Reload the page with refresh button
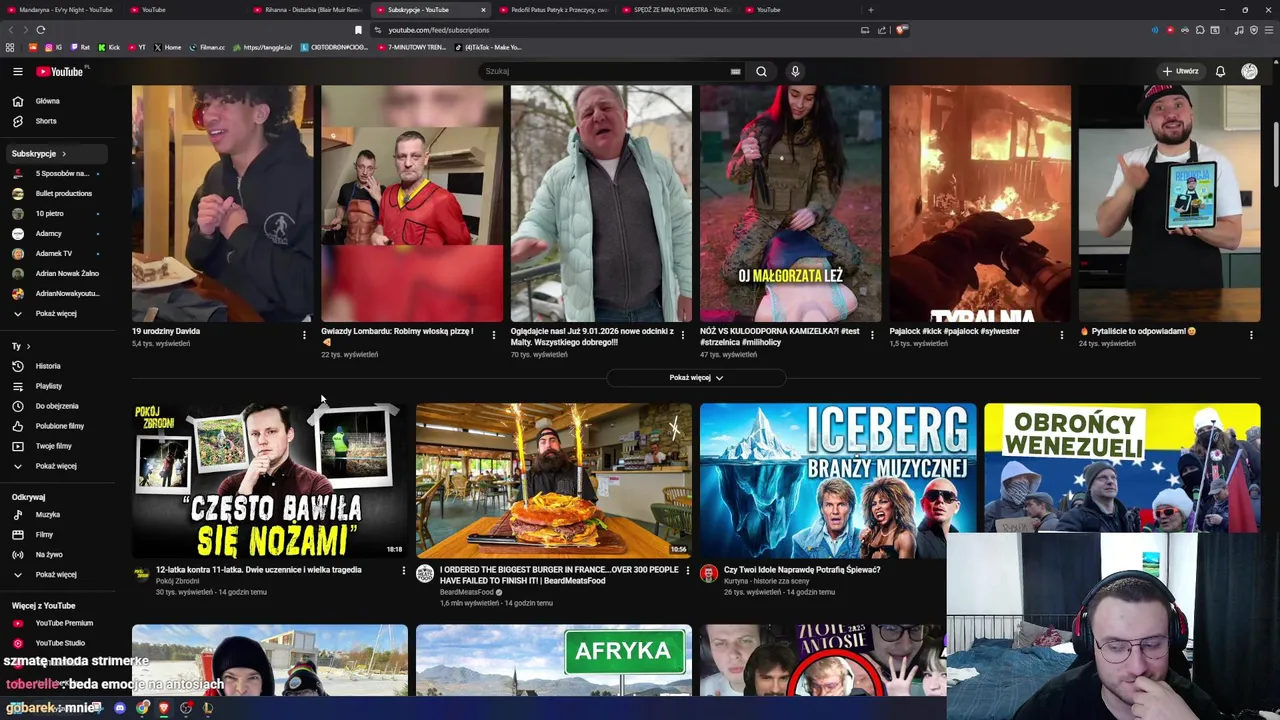The height and width of the screenshot is (720, 1280). (x=41, y=30)
